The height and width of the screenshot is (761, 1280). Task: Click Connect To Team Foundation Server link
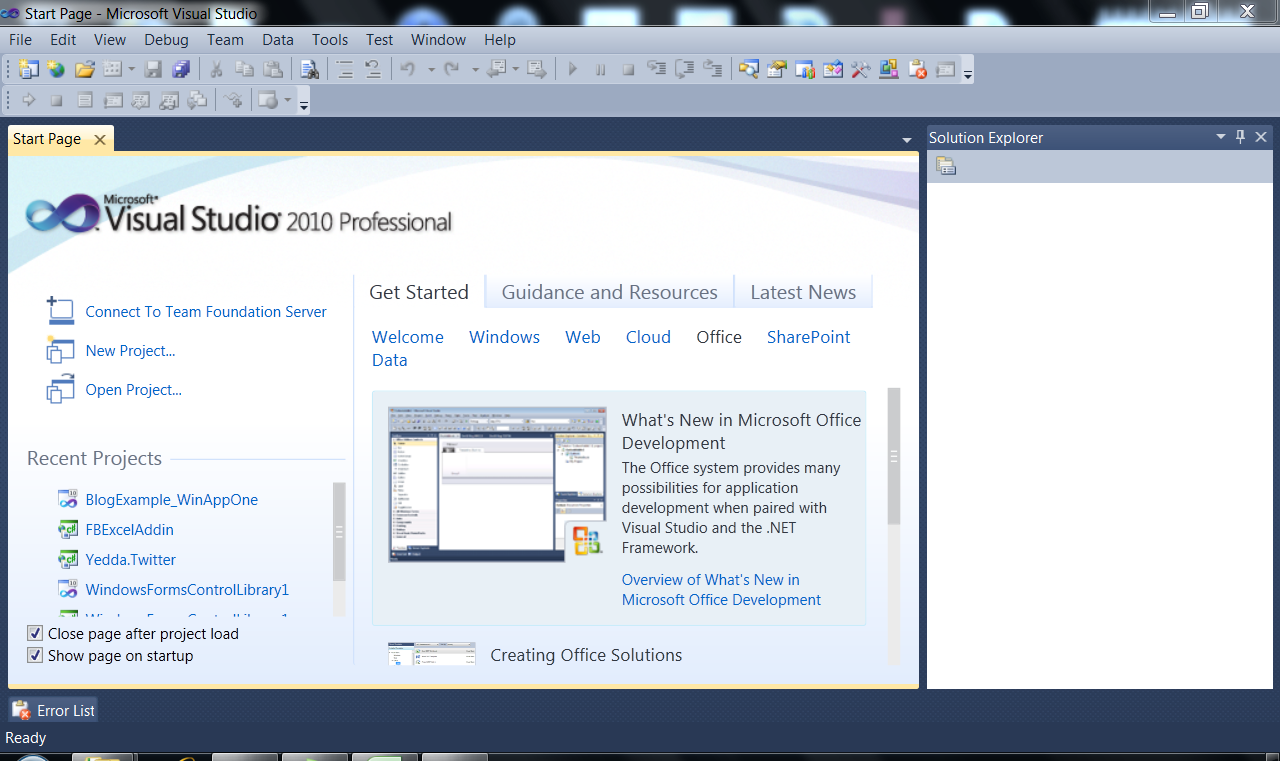click(x=206, y=312)
